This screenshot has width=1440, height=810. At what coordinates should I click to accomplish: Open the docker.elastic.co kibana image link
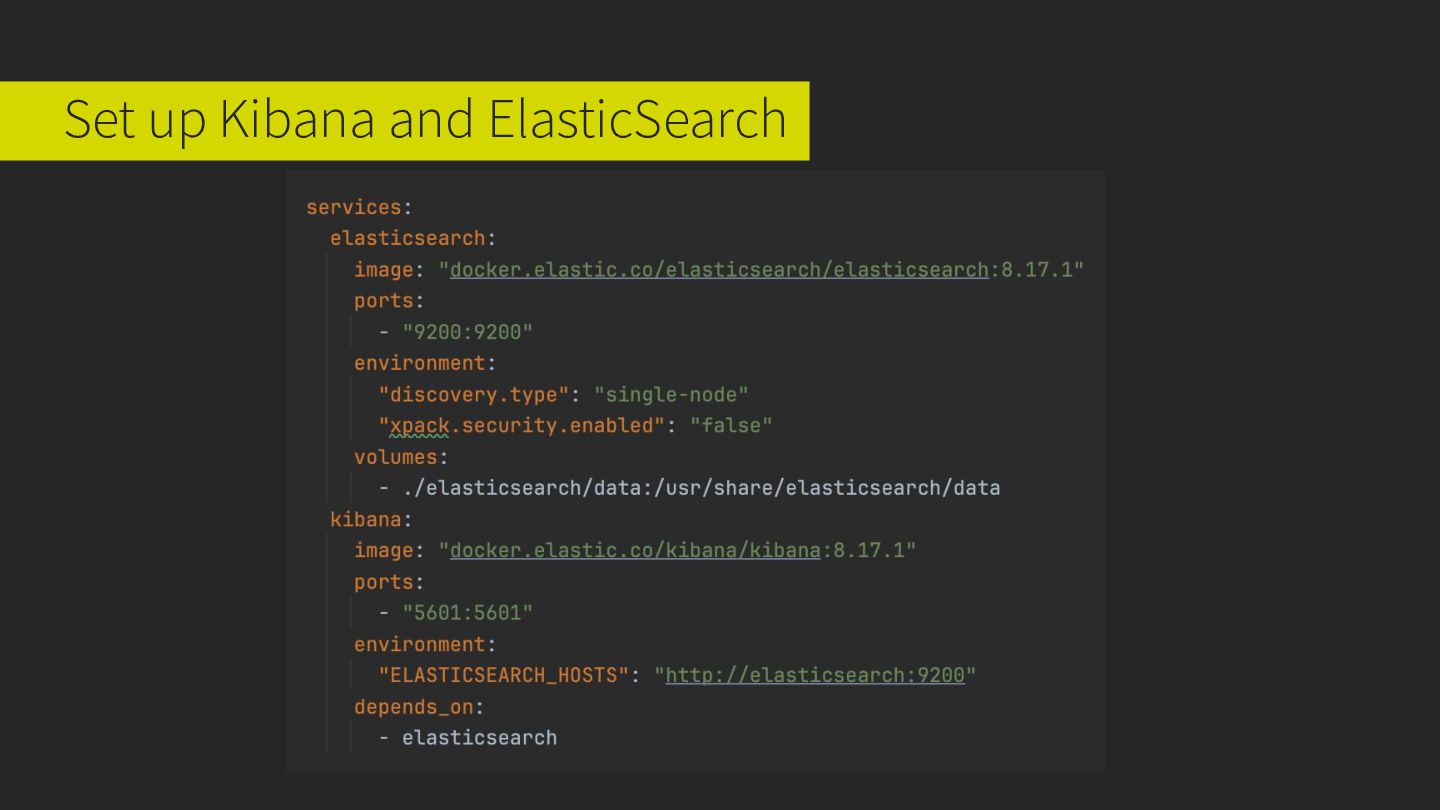tap(635, 550)
